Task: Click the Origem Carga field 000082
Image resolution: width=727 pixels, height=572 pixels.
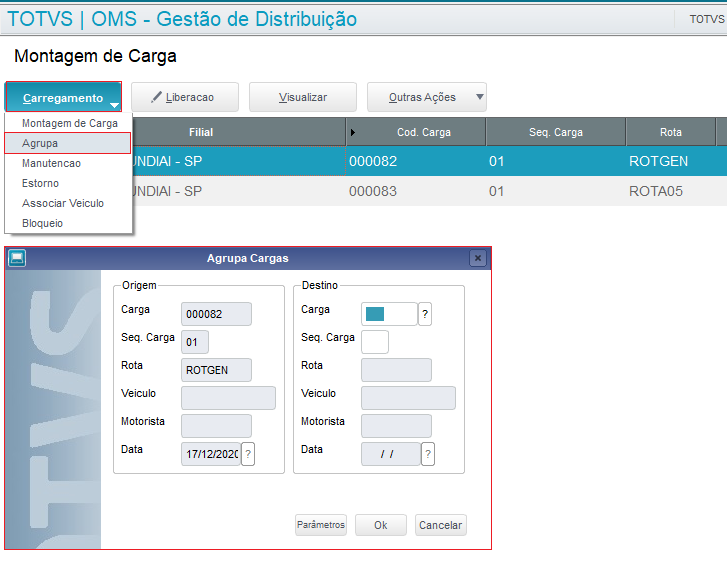Action: [x=216, y=314]
